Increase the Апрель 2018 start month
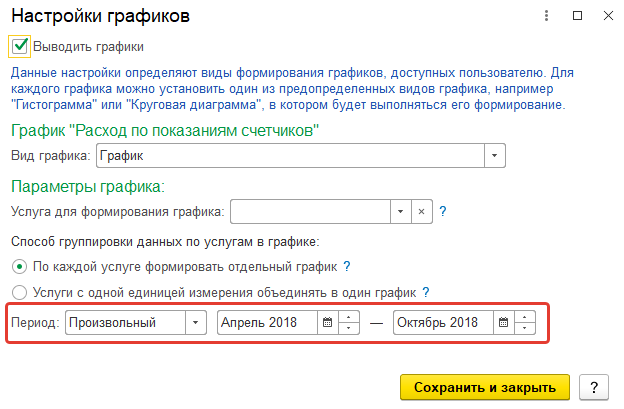Screen dimensions: 624x409 pyautogui.click(x=349, y=317)
